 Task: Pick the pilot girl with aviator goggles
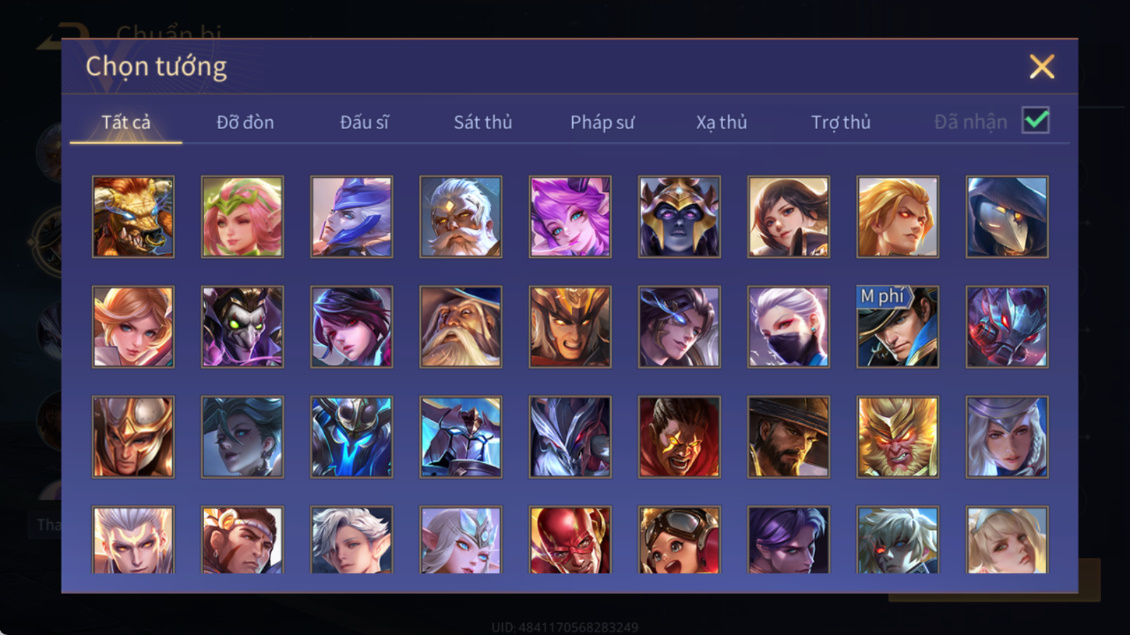click(x=679, y=540)
